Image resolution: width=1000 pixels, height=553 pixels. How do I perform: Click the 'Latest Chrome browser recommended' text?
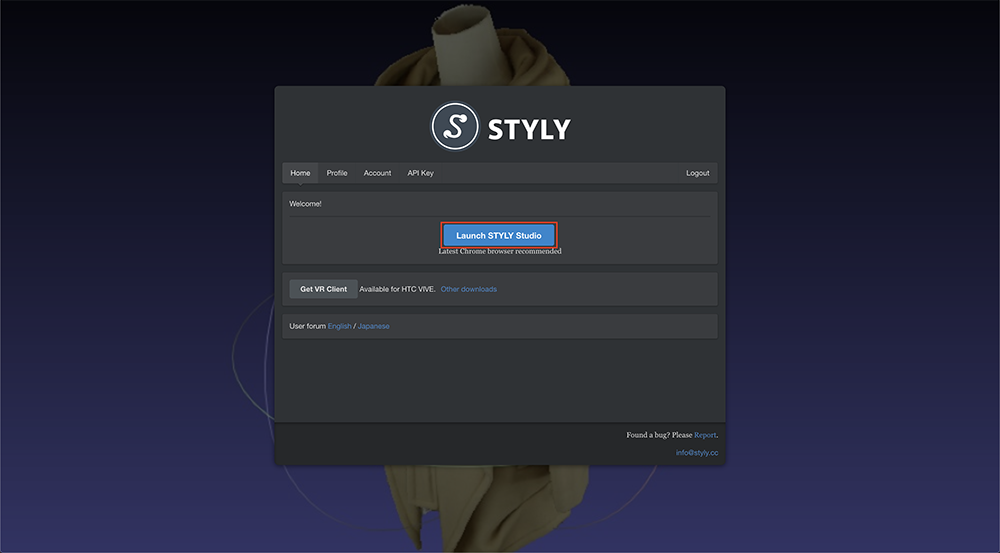tap(500, 251)
